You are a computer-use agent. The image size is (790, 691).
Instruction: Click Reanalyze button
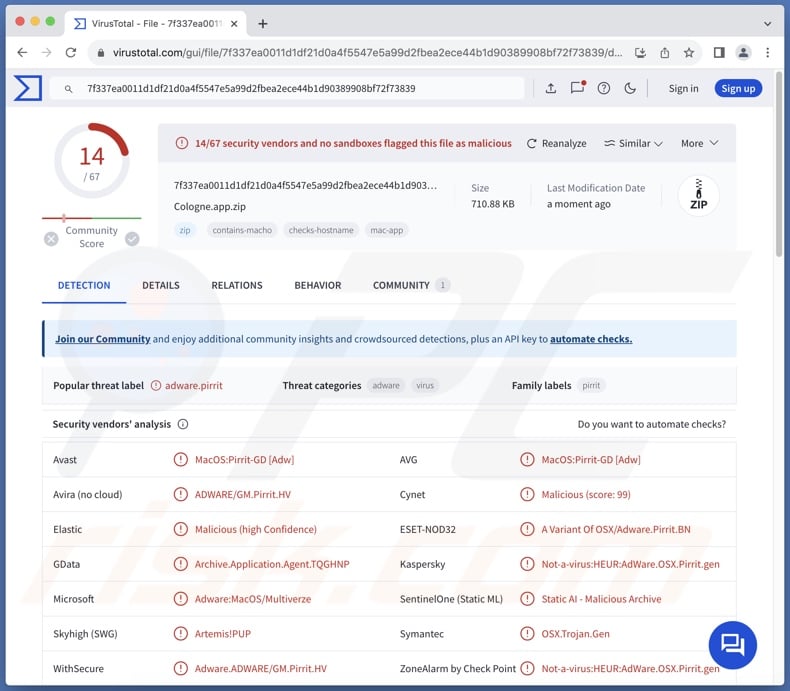pos(556,144)
